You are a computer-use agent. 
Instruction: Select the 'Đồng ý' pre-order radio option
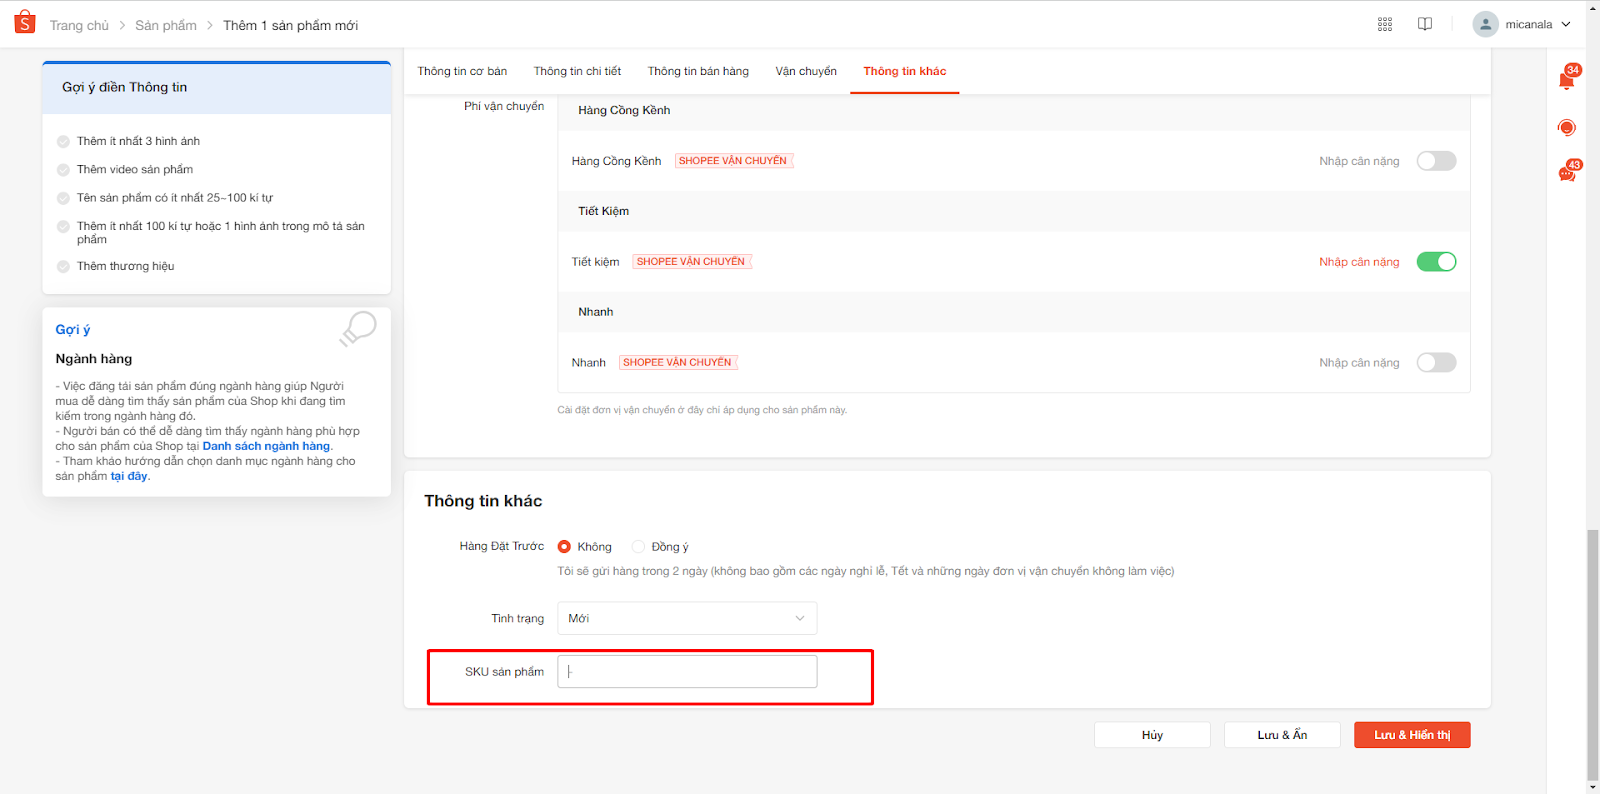[638, 547]
